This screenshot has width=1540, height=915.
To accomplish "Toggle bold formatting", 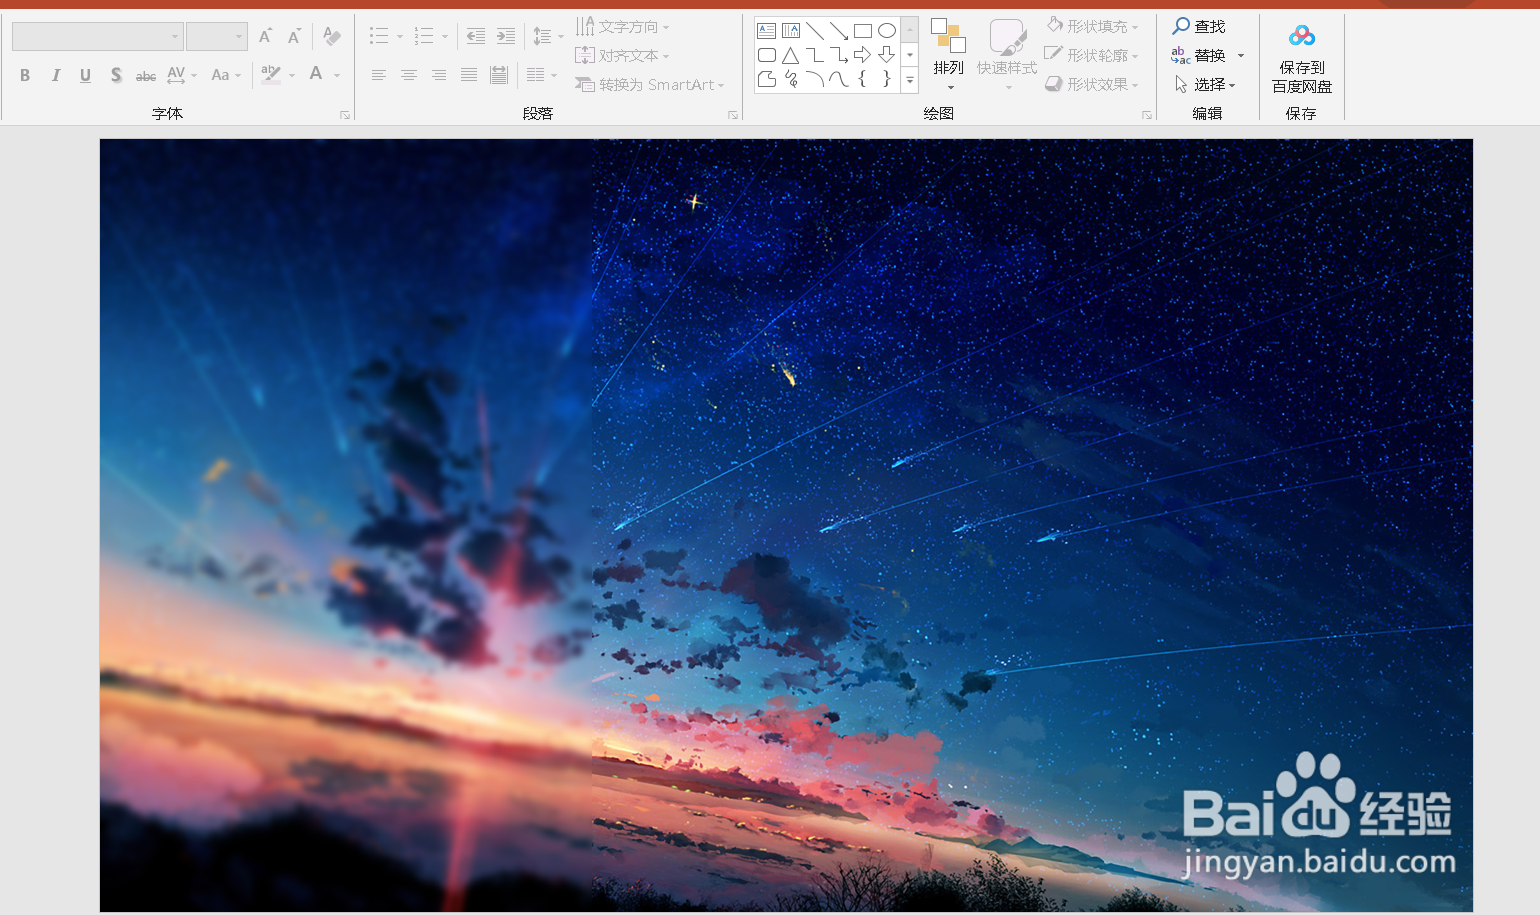I will point(25,75).
